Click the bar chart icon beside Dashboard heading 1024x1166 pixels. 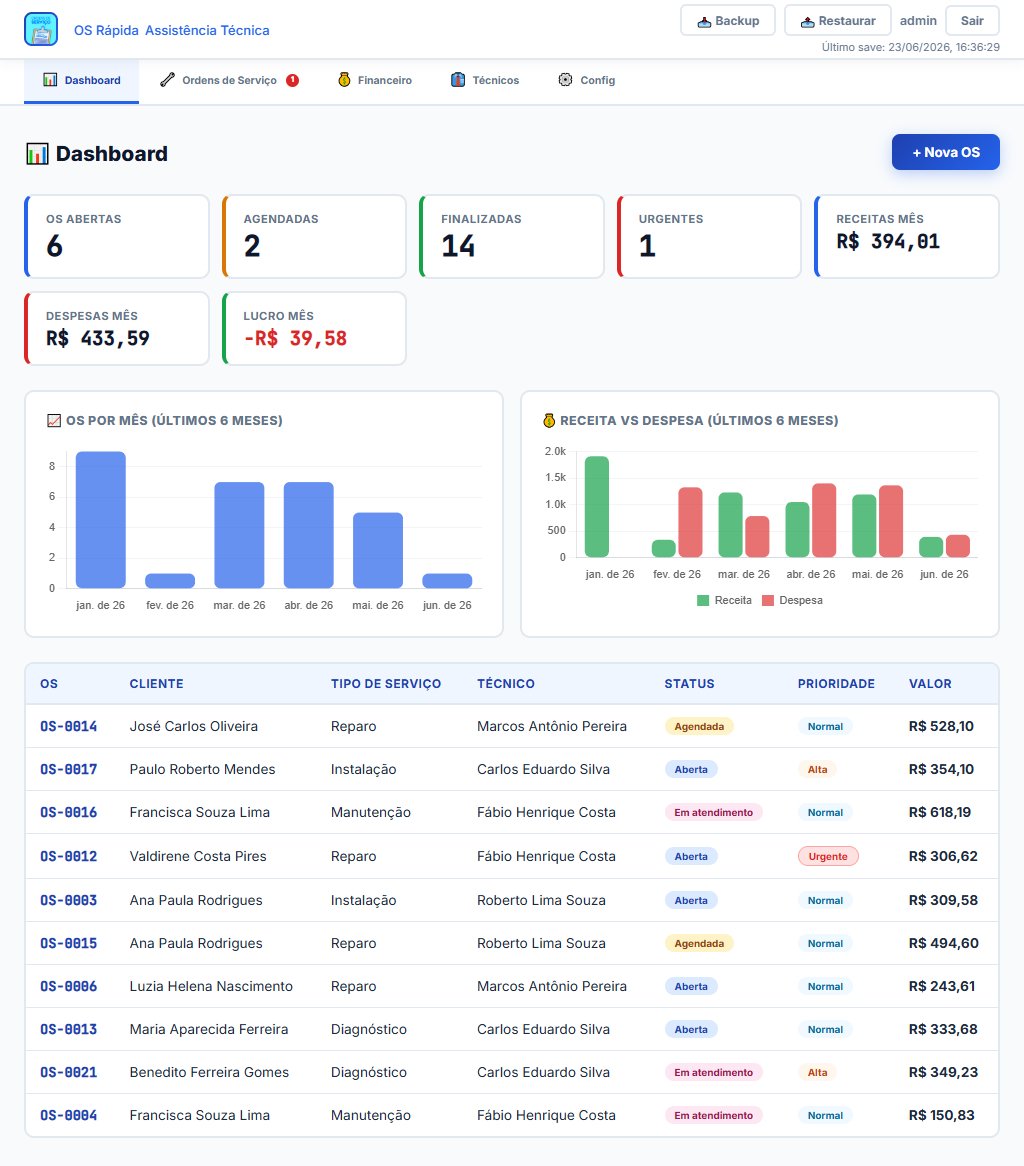point(37,154)
